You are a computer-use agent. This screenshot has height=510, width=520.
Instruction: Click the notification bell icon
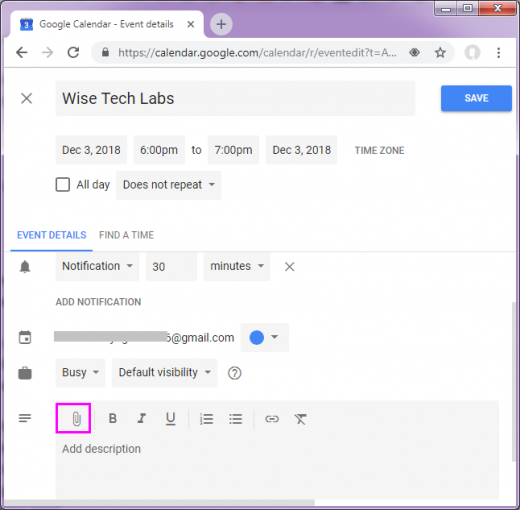click(25, 267)
